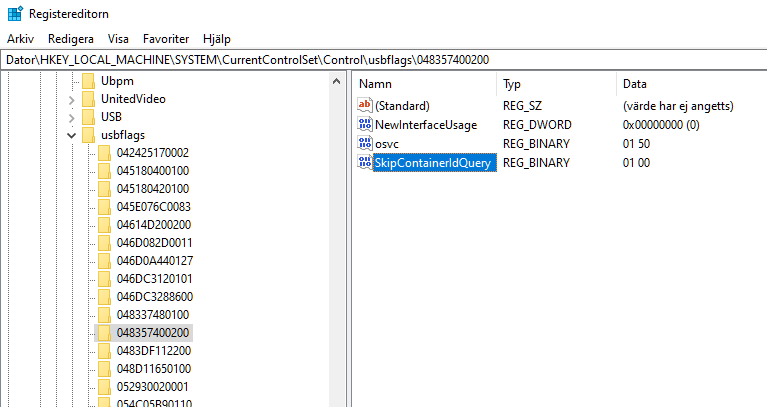Select the 048D11650100 key
Viewport: 767px width, 407px height.
153,368
